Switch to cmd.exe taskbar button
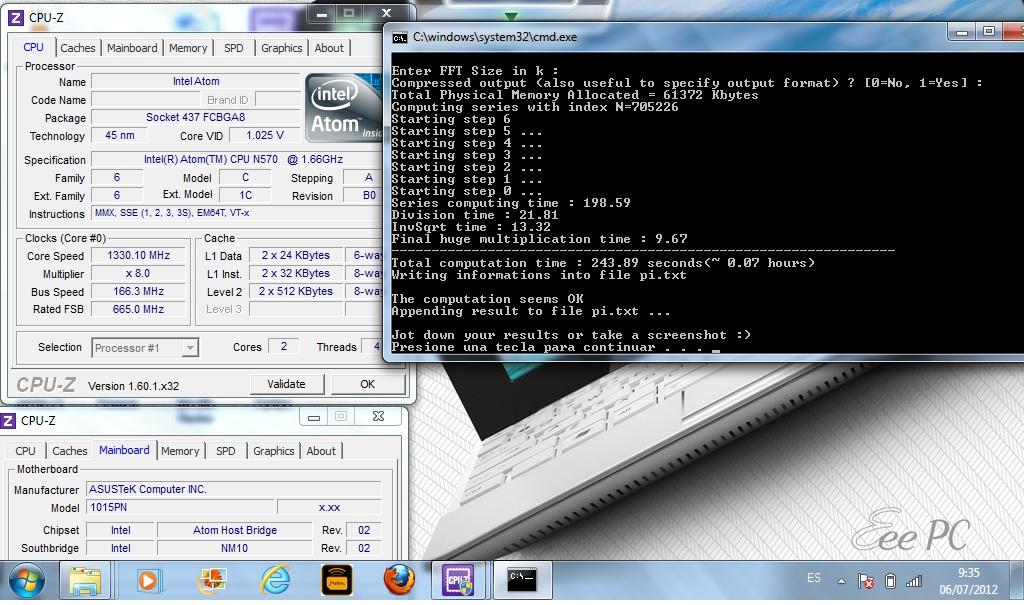 [522, 580]
